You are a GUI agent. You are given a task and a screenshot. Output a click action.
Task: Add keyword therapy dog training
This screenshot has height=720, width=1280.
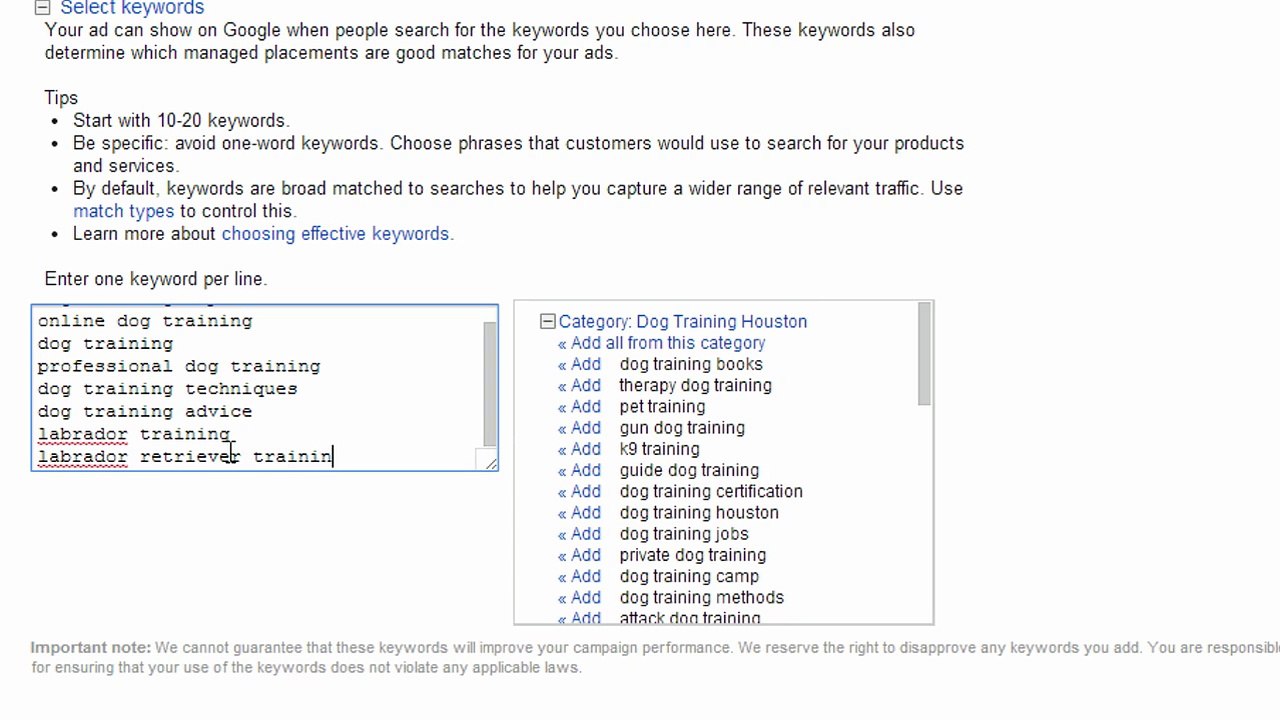tap(579, 385)
